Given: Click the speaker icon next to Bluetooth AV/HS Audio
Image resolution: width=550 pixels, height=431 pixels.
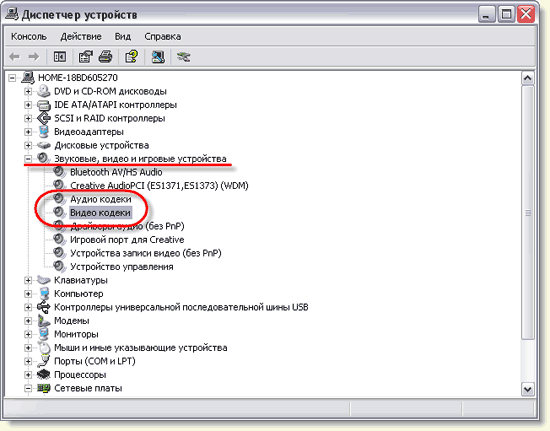Looking at the screenshot, I should tap(60, 172).
